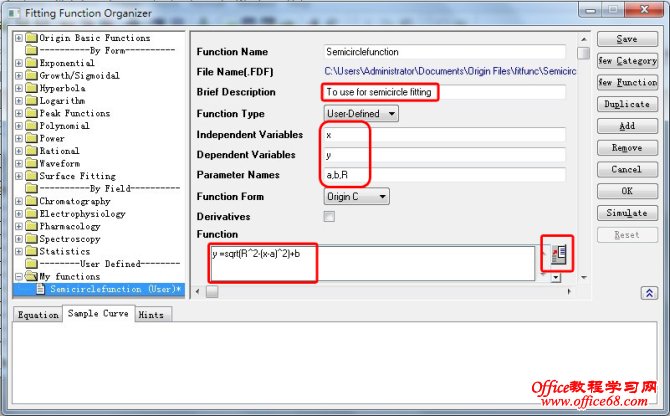Select the Pharmacology tree item text
The image size is (670, 416).
coord(70,226)
